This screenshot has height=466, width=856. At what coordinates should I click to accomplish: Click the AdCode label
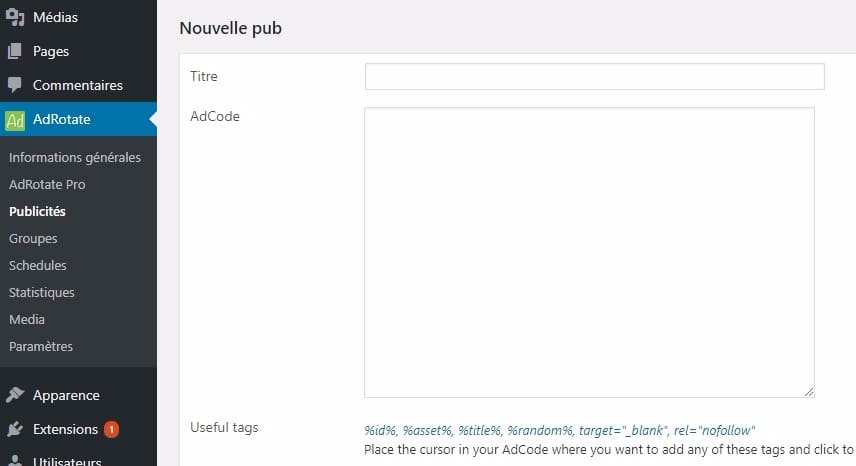pyautogui.click(x=215, y=116)
